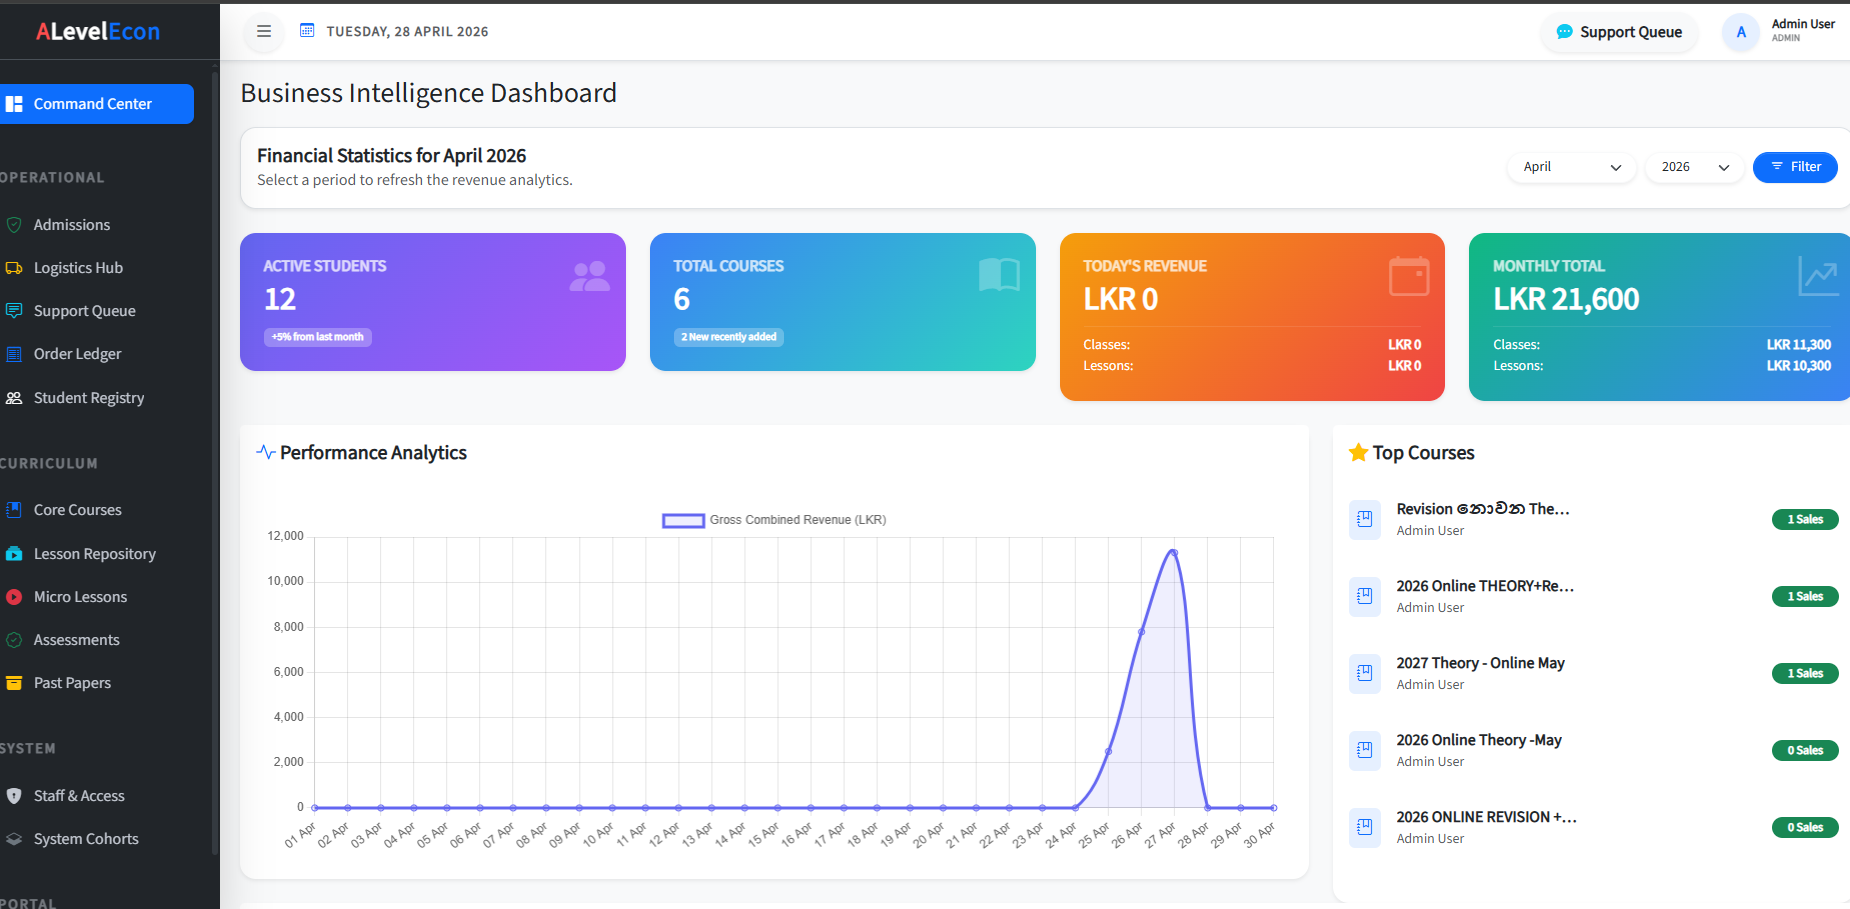Click the '2 New recently added' badge
Screen dimensions: 1850x909
click(729, 337)
